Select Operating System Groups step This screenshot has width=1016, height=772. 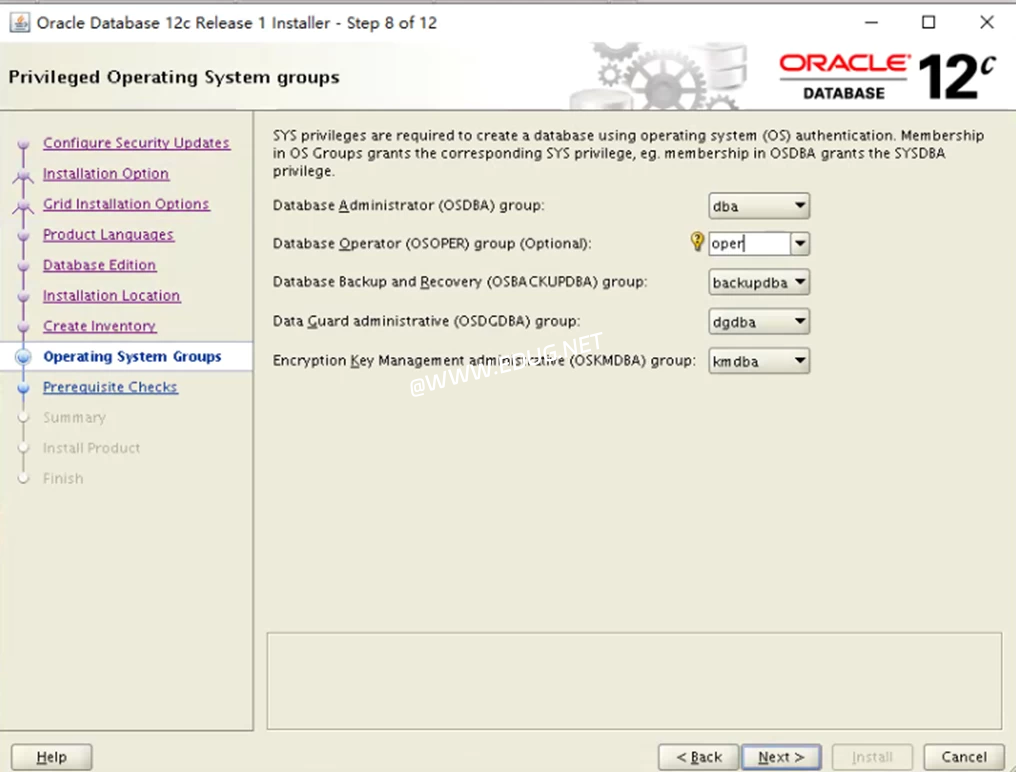[132, 357]
